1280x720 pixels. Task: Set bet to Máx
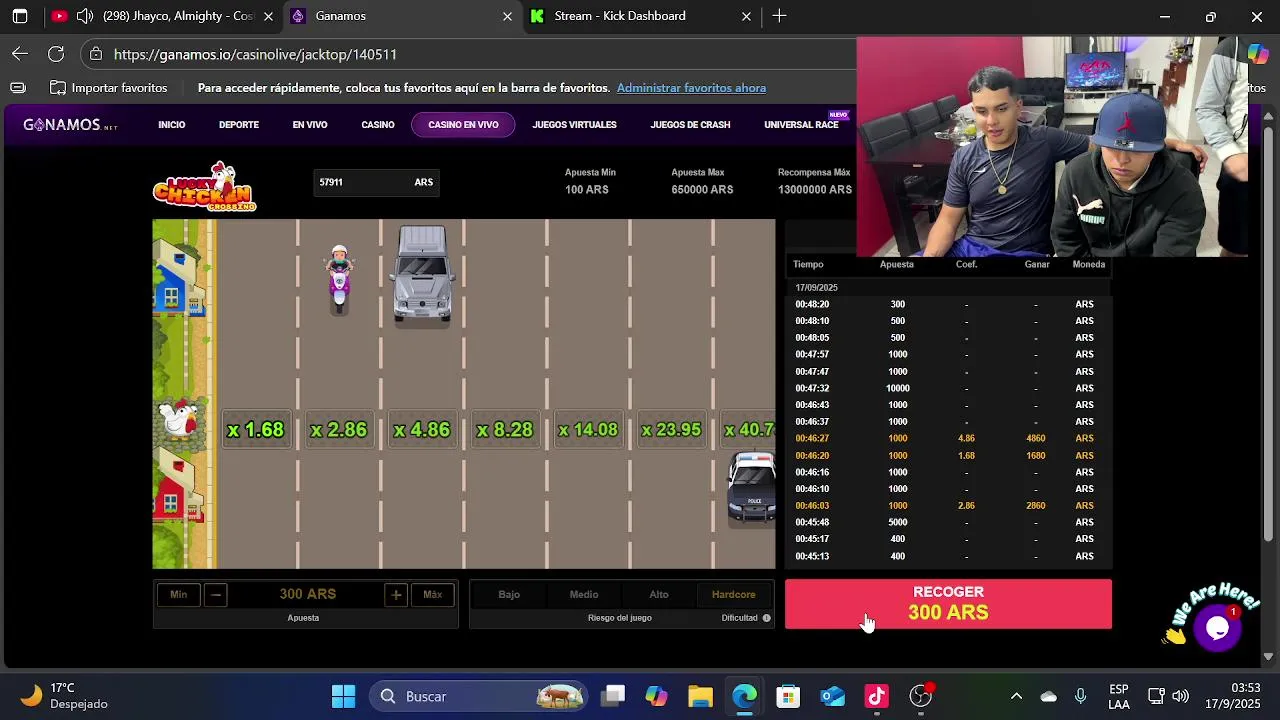432,594
